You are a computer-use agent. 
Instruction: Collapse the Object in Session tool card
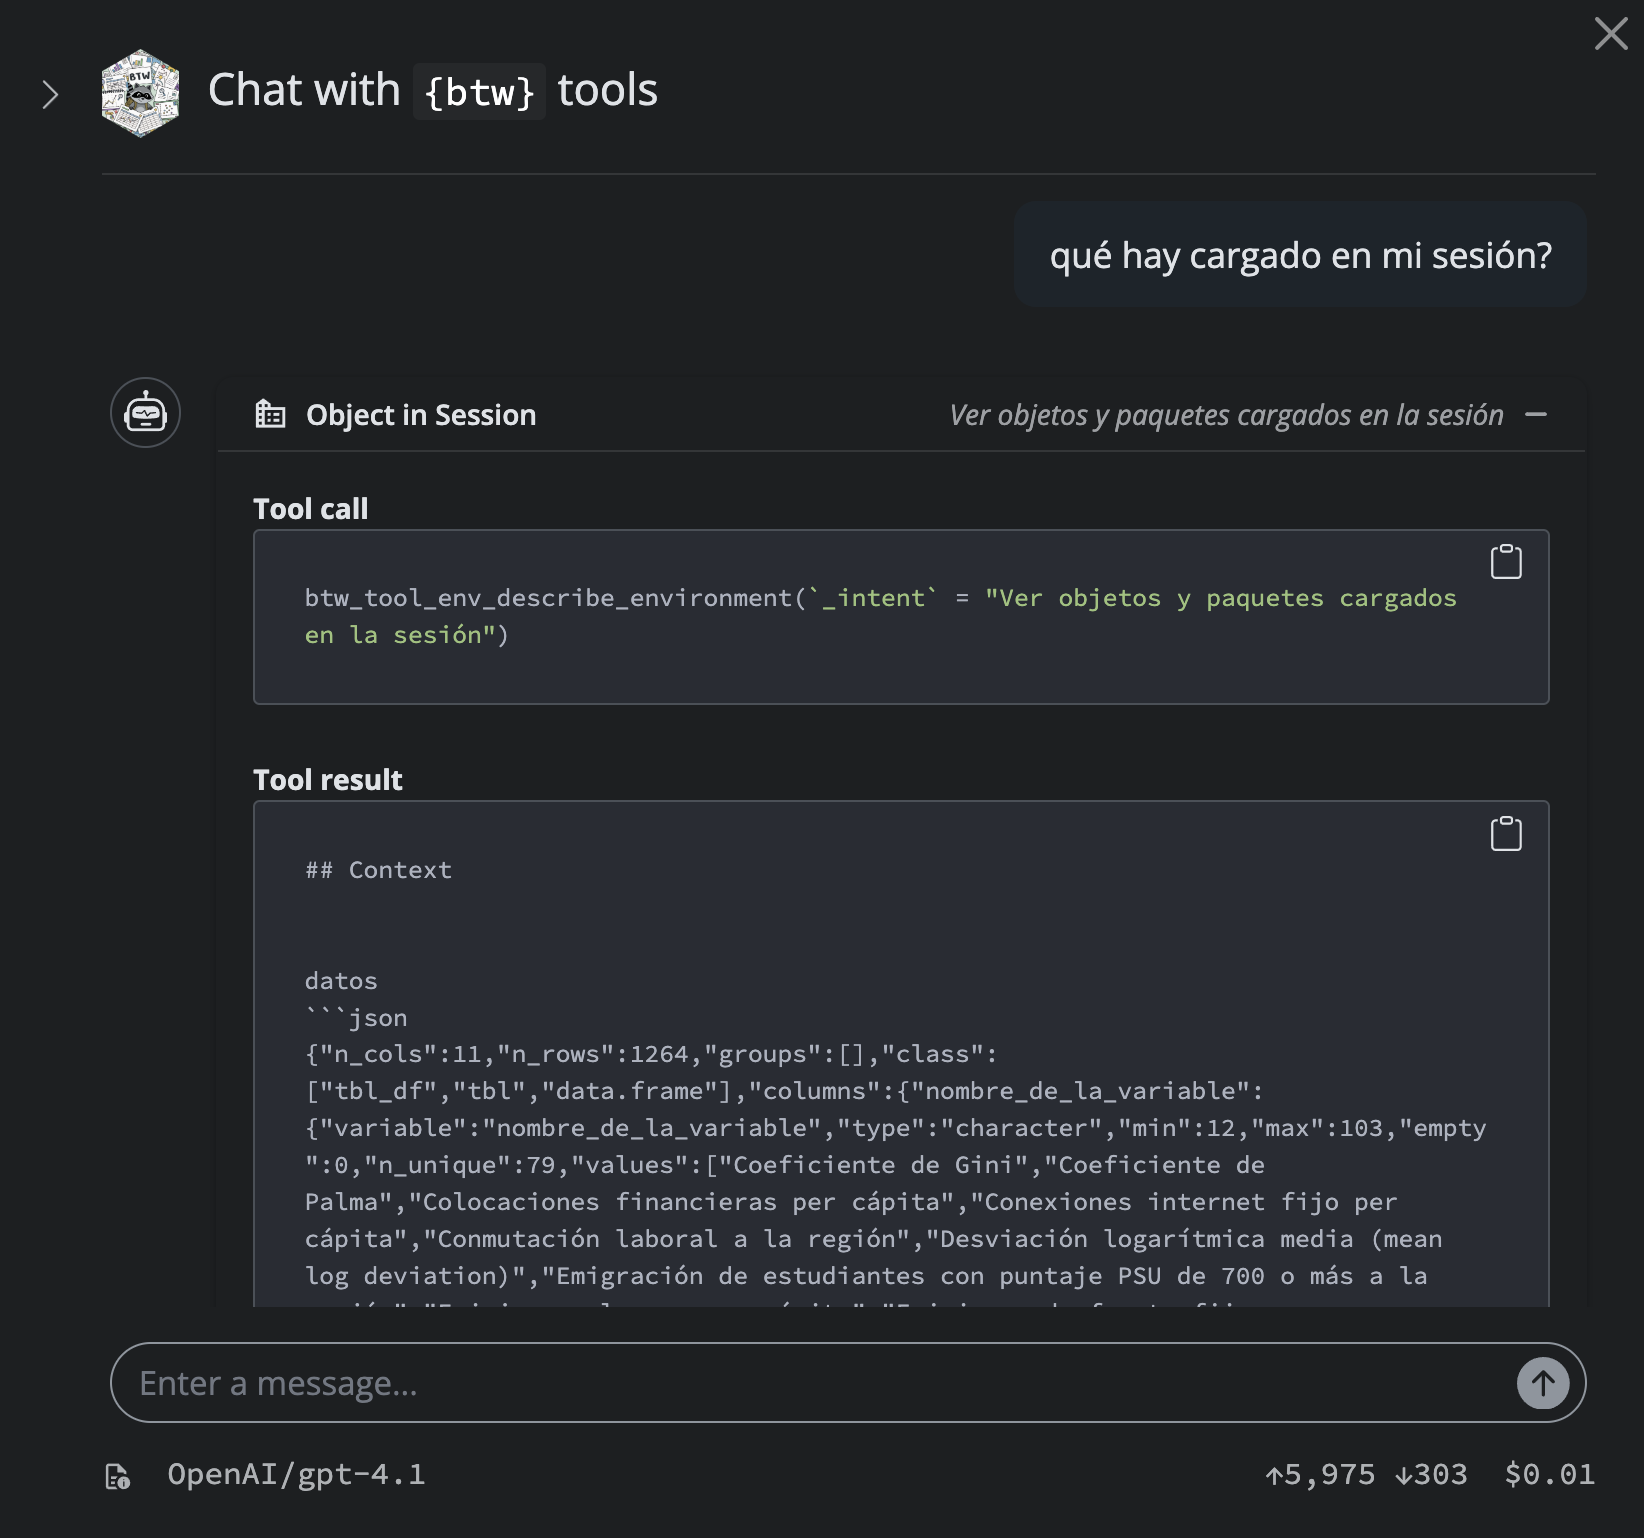click(1536, 414)
